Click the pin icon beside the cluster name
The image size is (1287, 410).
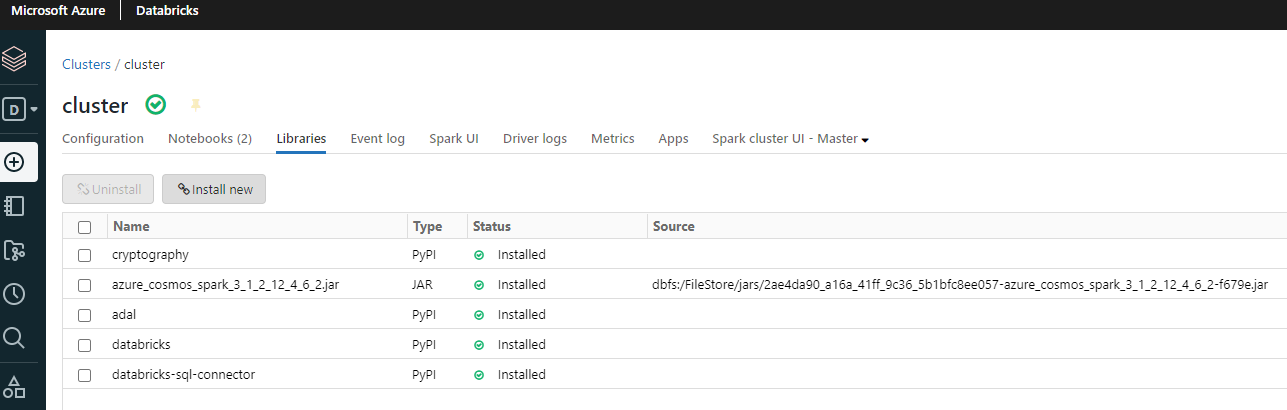point(196,104)
